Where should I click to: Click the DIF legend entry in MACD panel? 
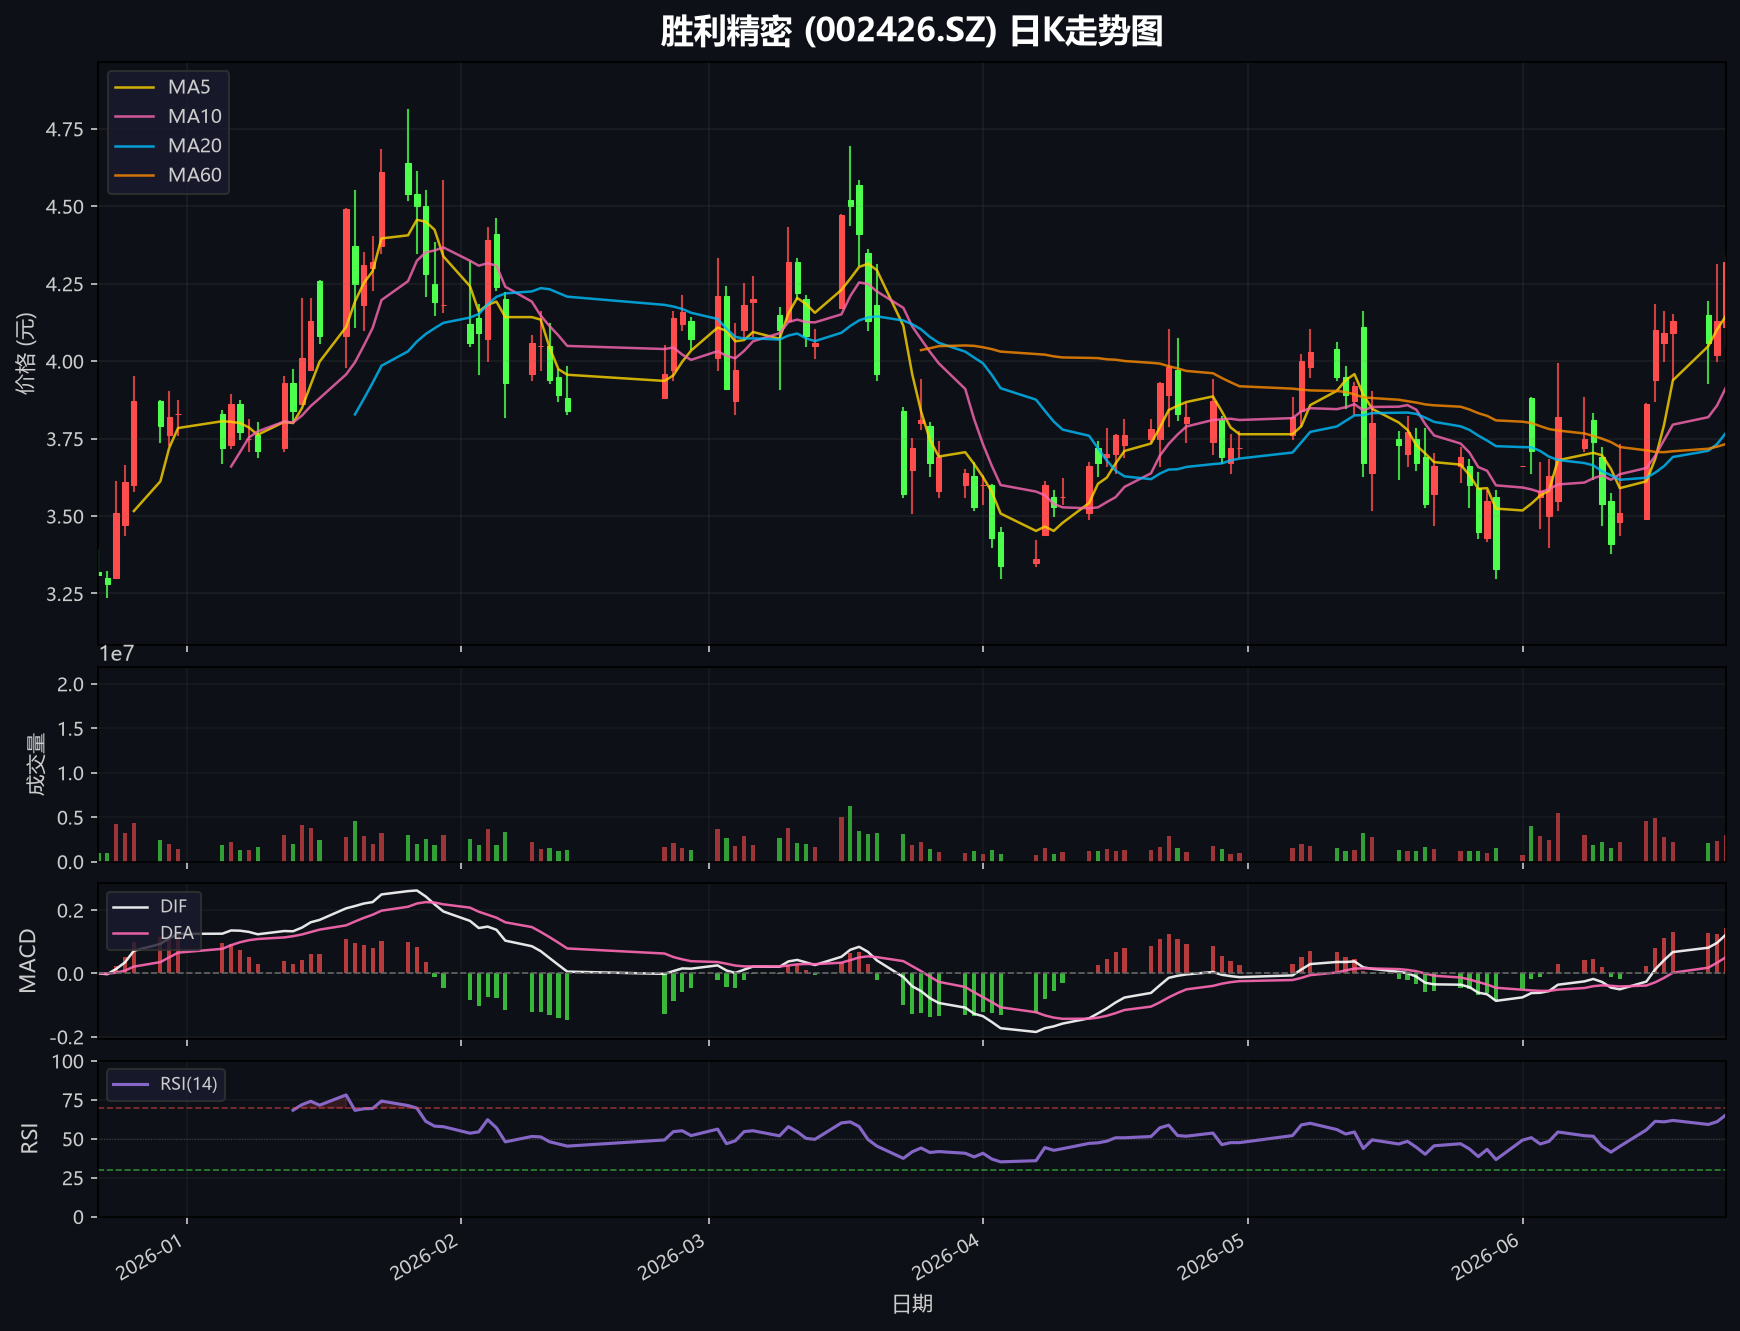pos(151,906)
